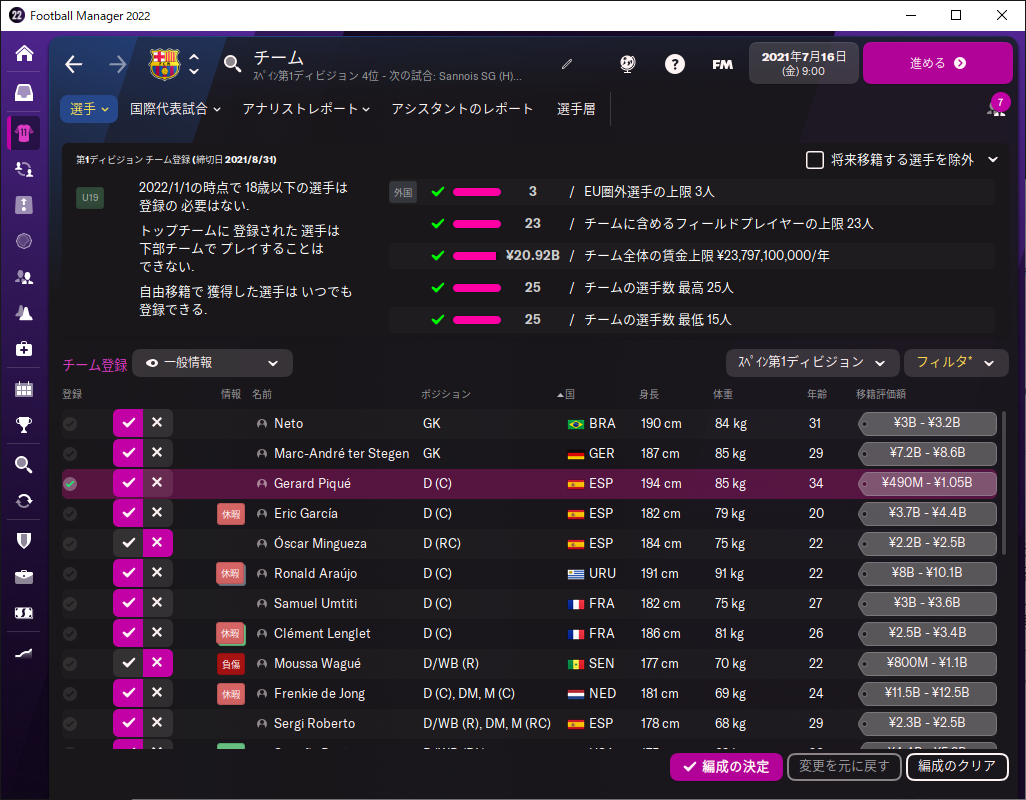The image size is (1026, 800).
Task: Open the club vision briefcase icon in sidebar
Action: pos(24,577)
